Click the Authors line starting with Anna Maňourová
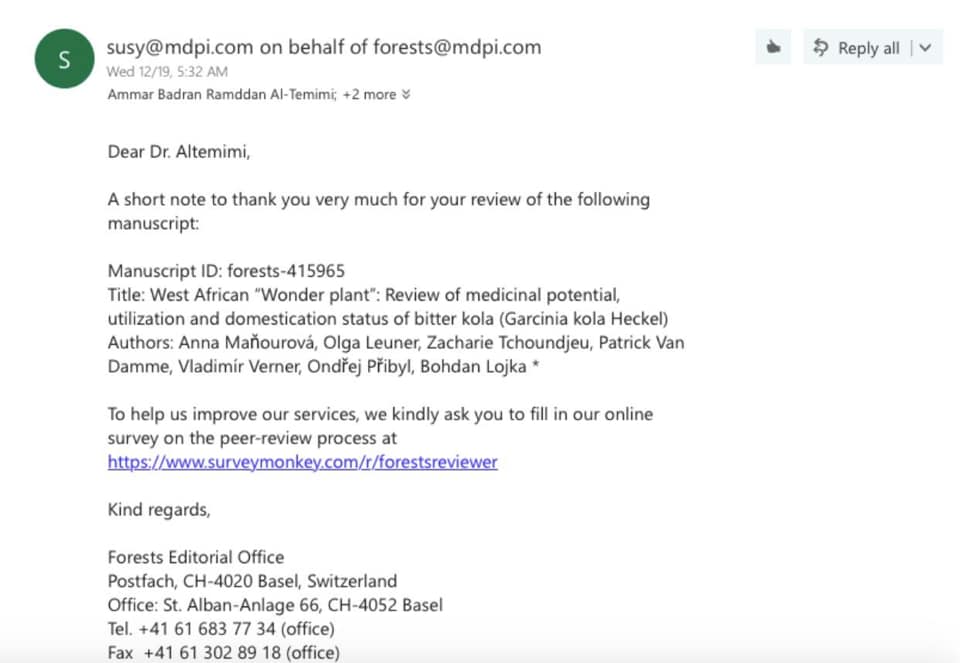960x663 pixels. click(x=396, y=354)
